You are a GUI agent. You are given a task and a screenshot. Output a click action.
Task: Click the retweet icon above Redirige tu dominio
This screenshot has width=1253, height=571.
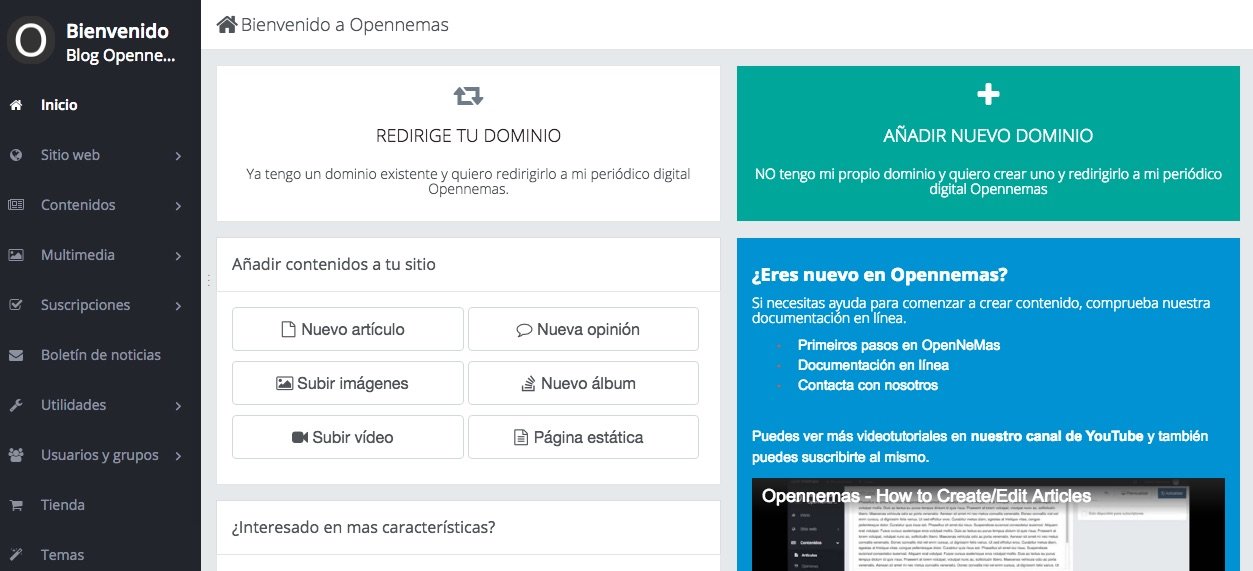pos(468,95)
